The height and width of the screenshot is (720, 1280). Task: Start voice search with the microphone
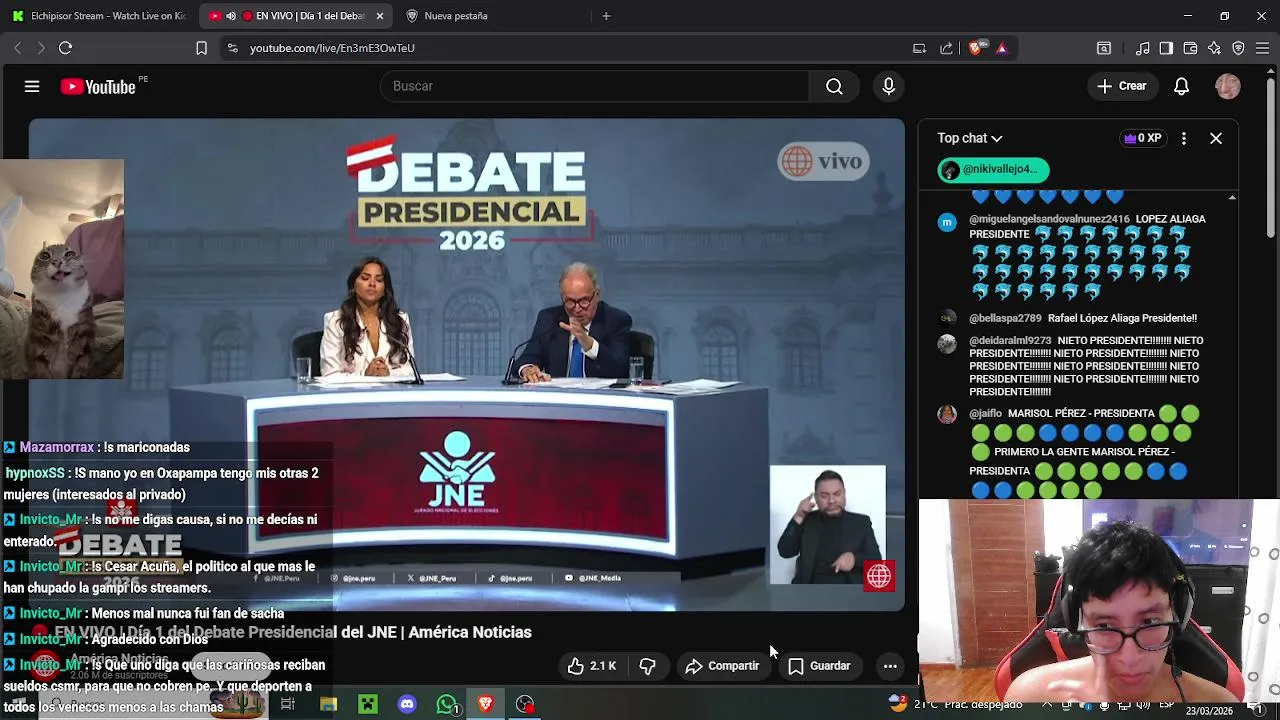pyautogui.click(x=888, y=86)
